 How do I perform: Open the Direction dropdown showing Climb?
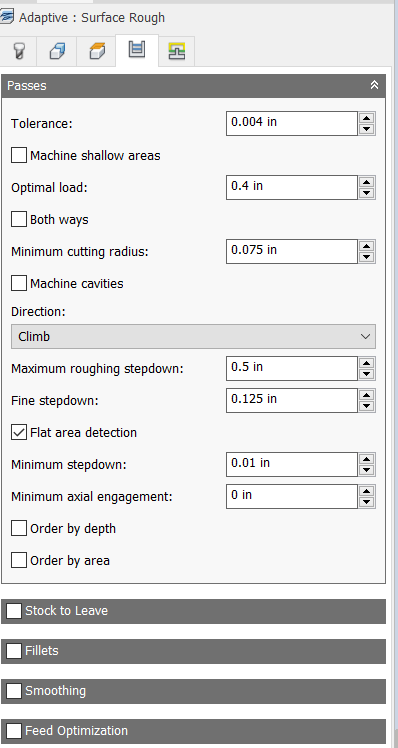point(193,336)
